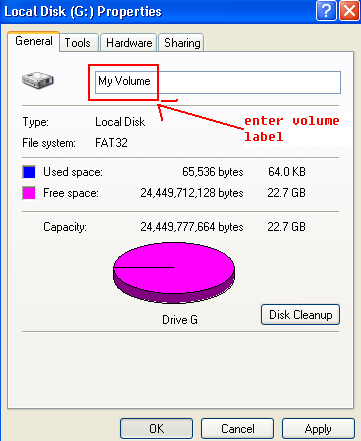This screenshot has height=441, width=361.
Task: Select the FAT32 file system text
Action: [x=111, y=143]
